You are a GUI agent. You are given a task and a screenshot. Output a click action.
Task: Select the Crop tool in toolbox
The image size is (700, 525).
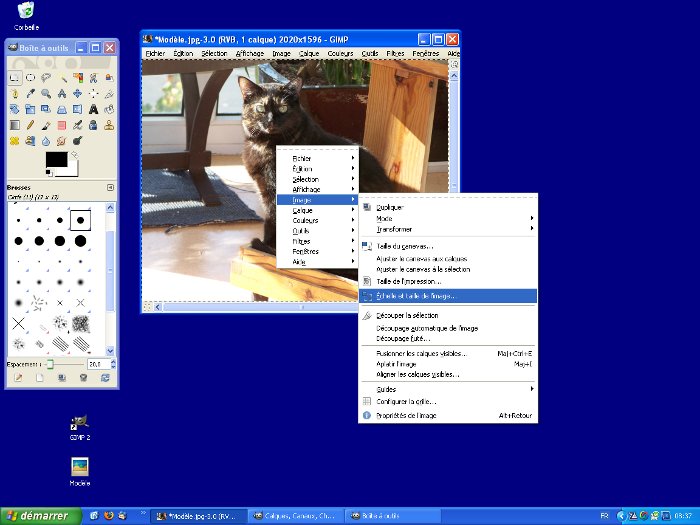click(109, 94)
